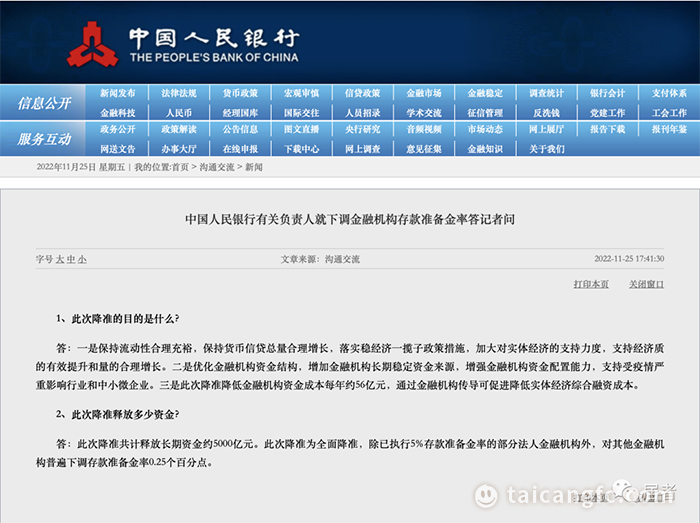Screen dimensions: 700x523
Task: Select 金融知识 in the navigation bar
Action: (485, 149)
